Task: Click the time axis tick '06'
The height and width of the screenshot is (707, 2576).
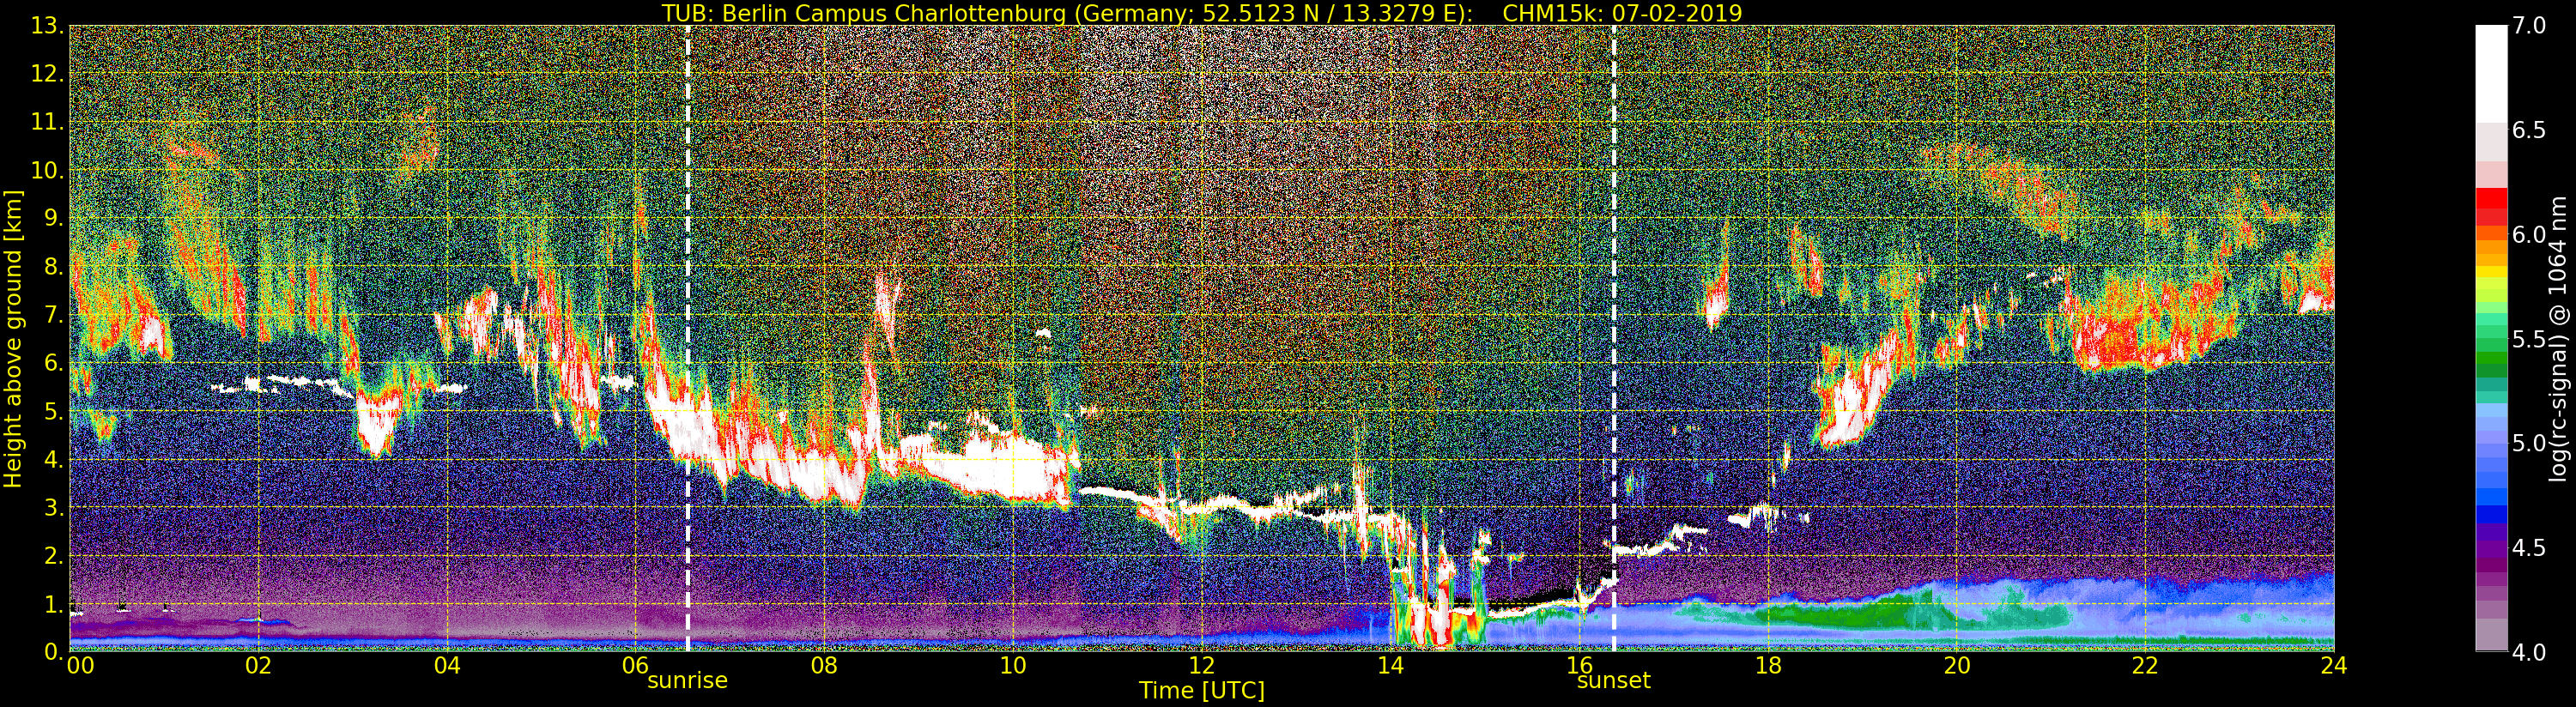Action: (635, 666)
